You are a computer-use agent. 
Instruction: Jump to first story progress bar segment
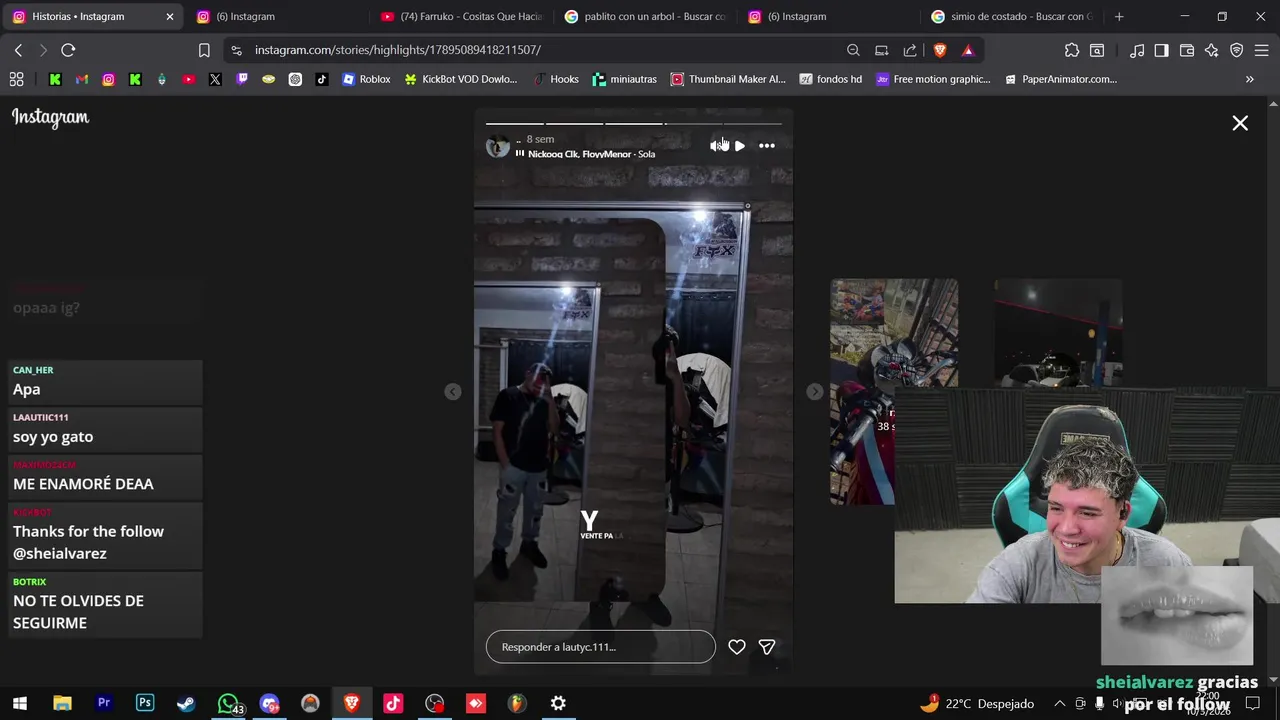click(x=514, y=124)
